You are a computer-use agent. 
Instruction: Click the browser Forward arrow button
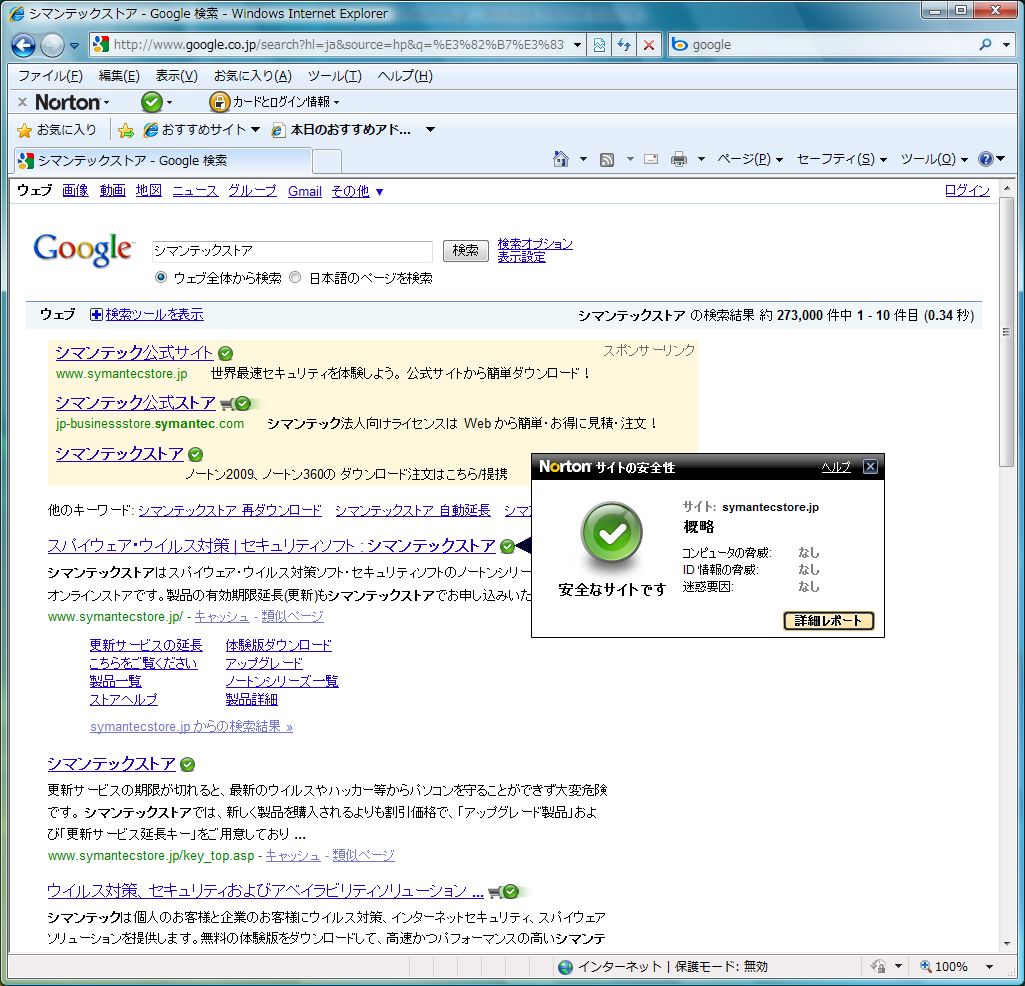(52, 45)
